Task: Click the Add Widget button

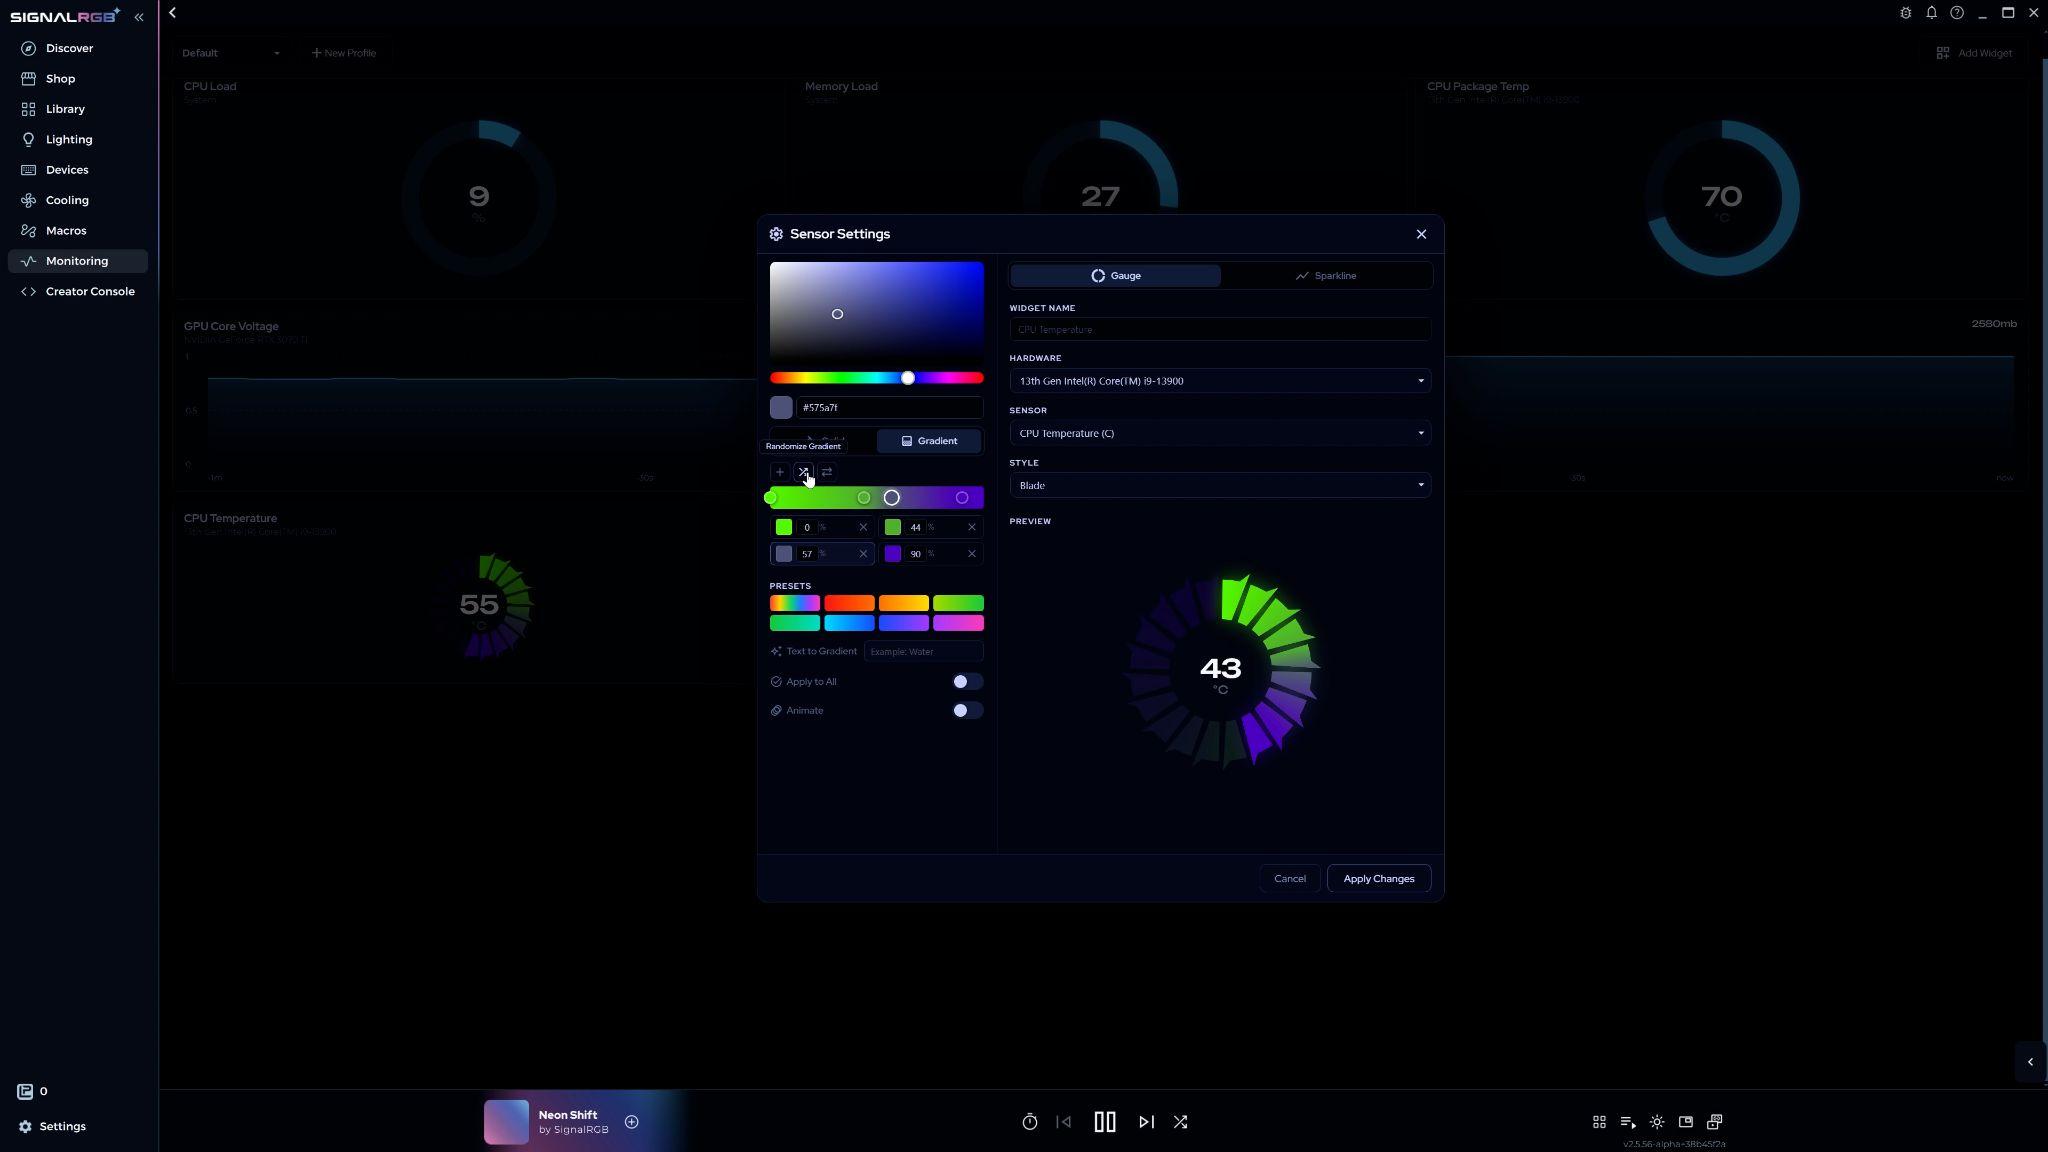Action: 1975,53
